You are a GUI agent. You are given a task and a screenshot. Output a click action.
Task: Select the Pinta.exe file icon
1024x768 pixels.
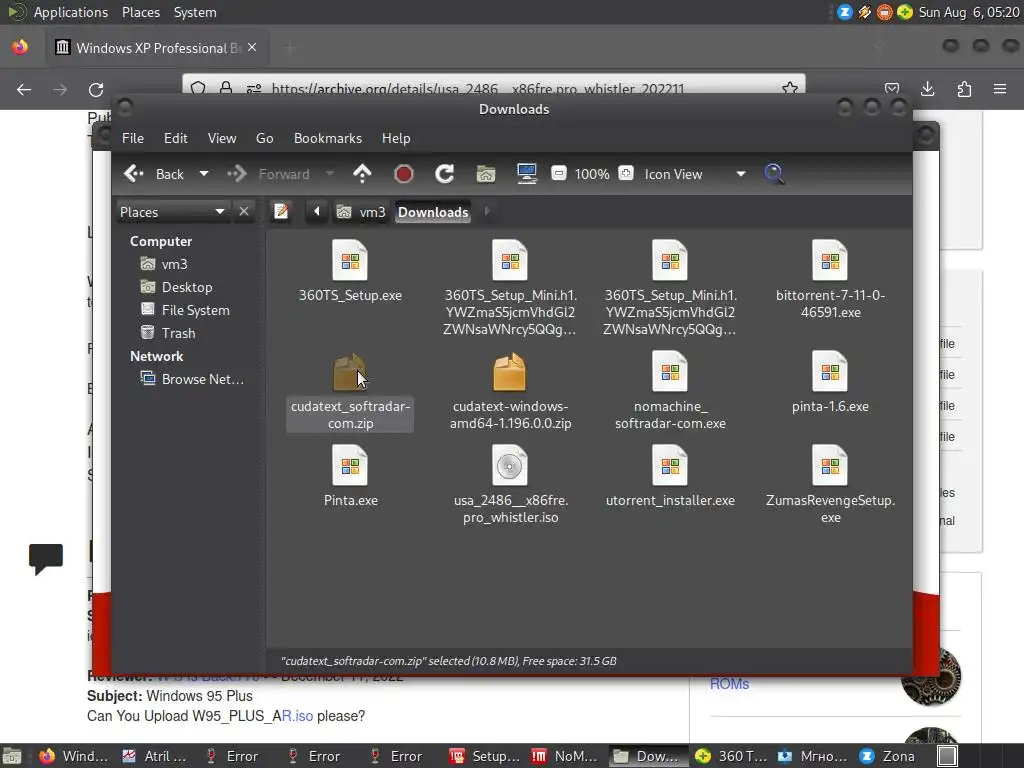(350, 466)
